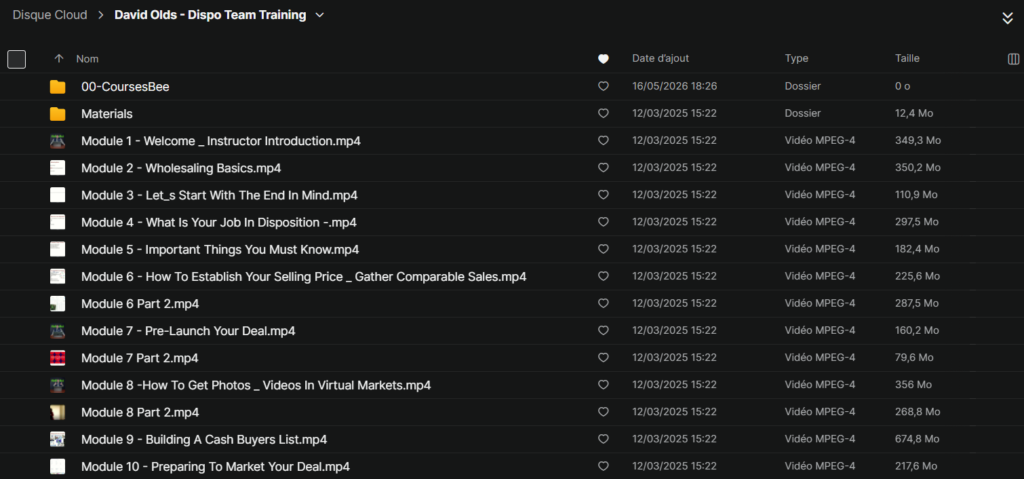Click the Module 5 video thumbnail

tap(57, 250)
